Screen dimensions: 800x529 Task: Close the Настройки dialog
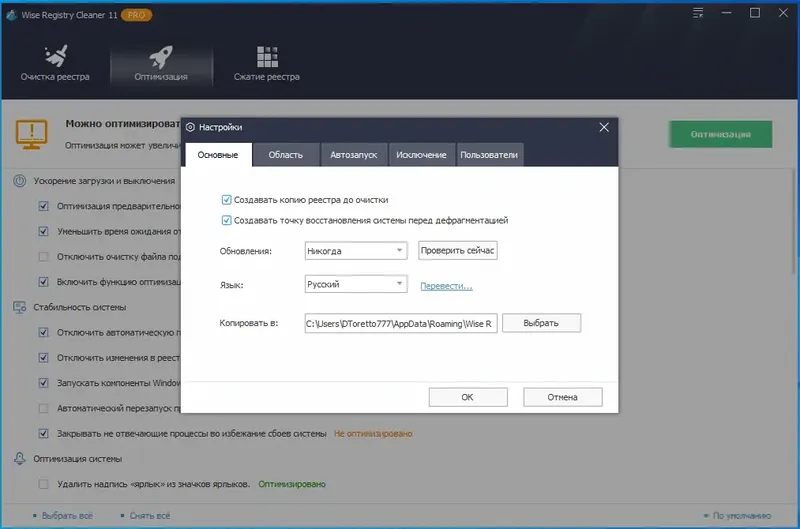[x=604, y=127]
